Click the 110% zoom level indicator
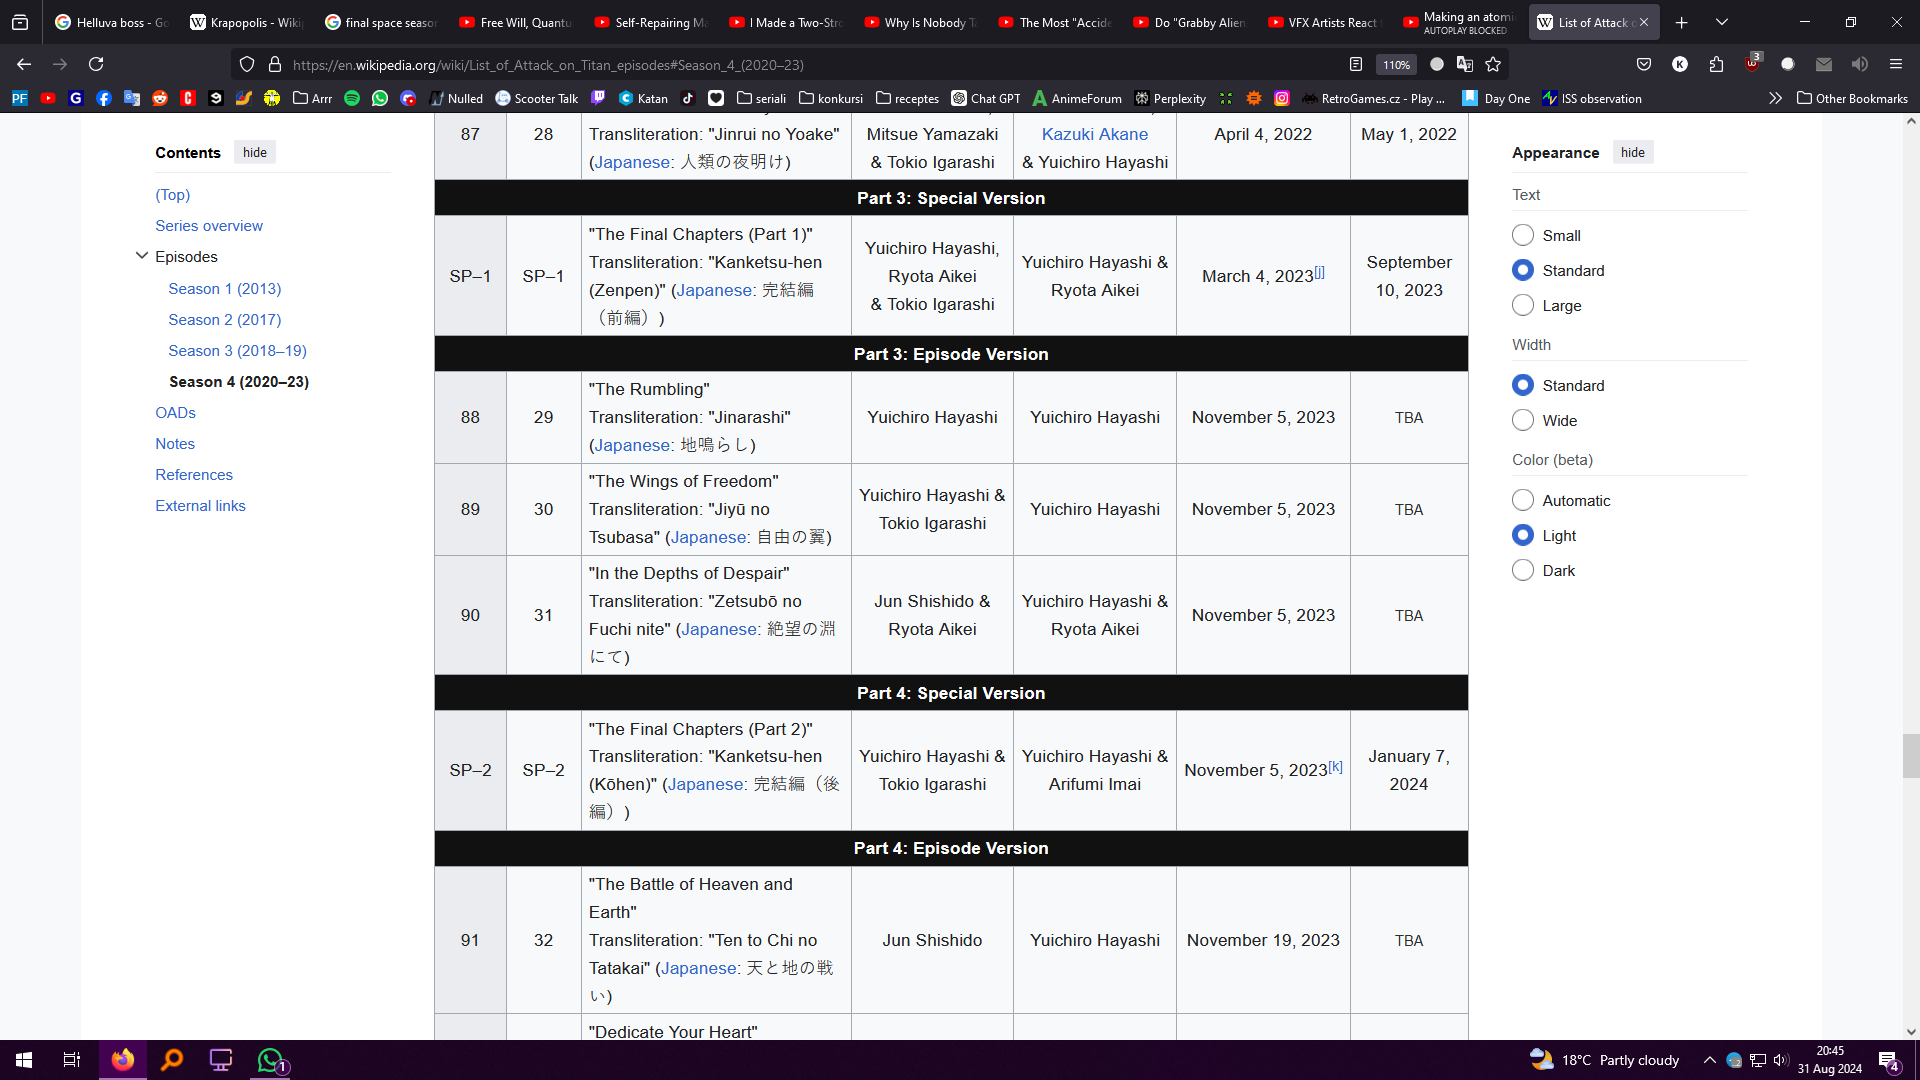Screen dimensions: 1920x1080 (x=1396, y=64)
